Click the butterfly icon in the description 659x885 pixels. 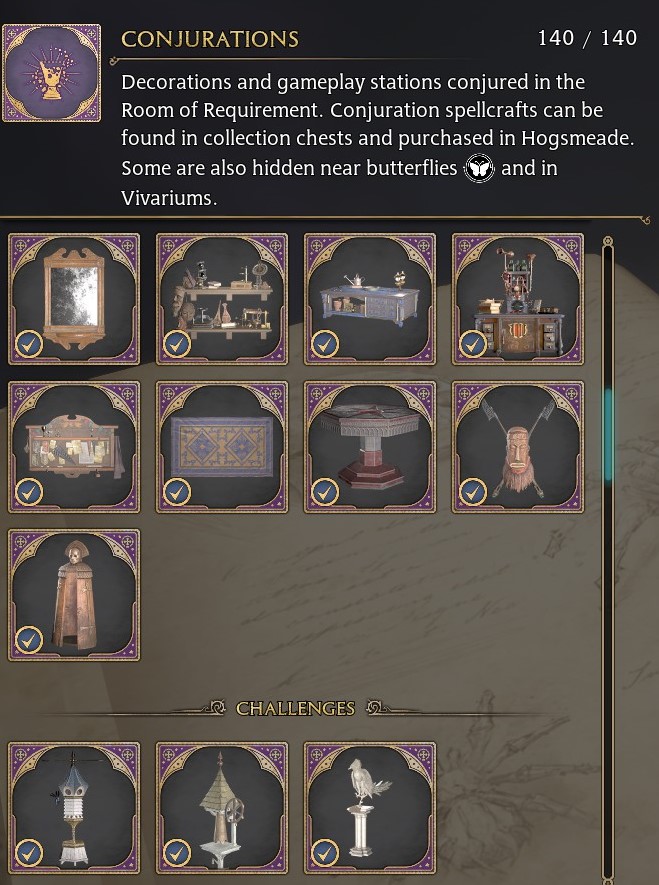point(479,168)
